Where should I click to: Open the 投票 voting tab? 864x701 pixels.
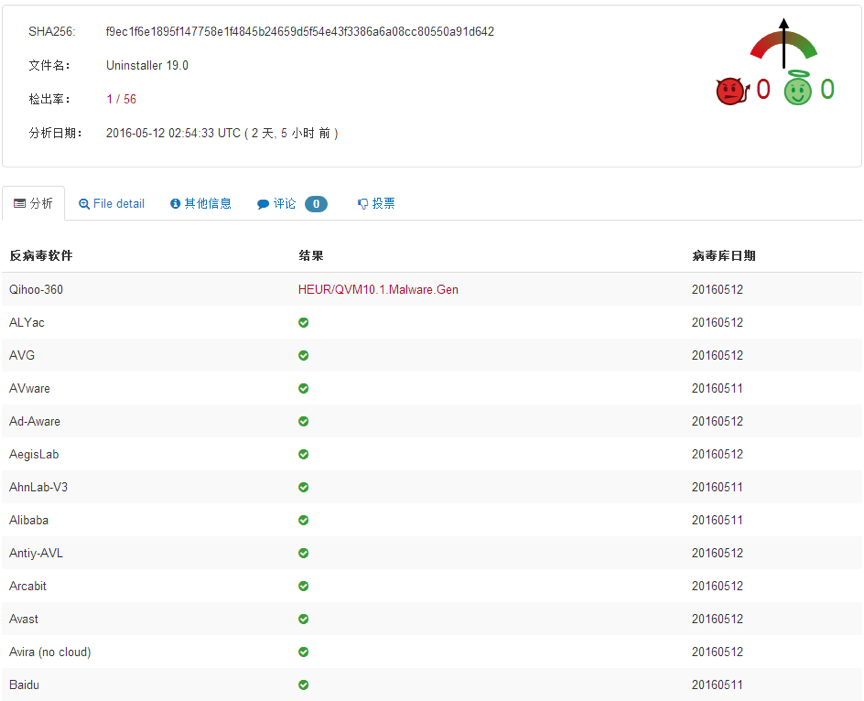[376, 203]
